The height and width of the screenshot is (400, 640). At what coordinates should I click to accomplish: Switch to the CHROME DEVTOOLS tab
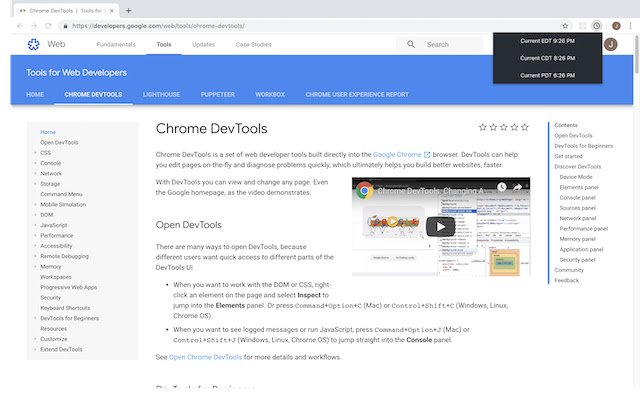93,94
